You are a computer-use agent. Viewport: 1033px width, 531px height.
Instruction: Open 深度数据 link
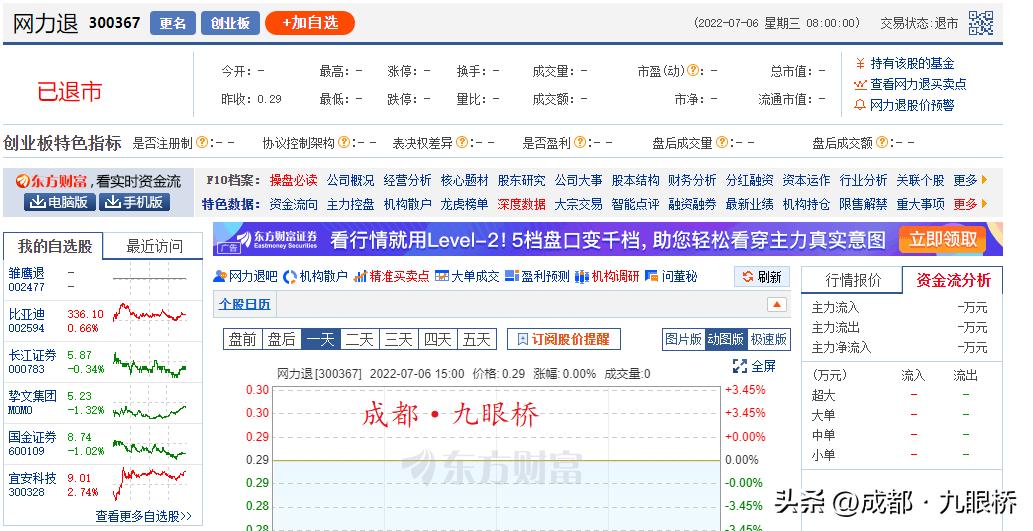click(x=521, y=204)
